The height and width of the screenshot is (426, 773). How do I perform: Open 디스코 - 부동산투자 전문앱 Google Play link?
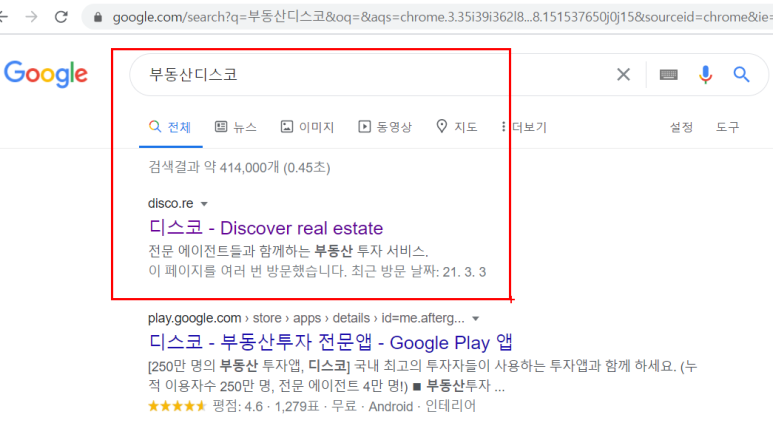coord(331,342)
